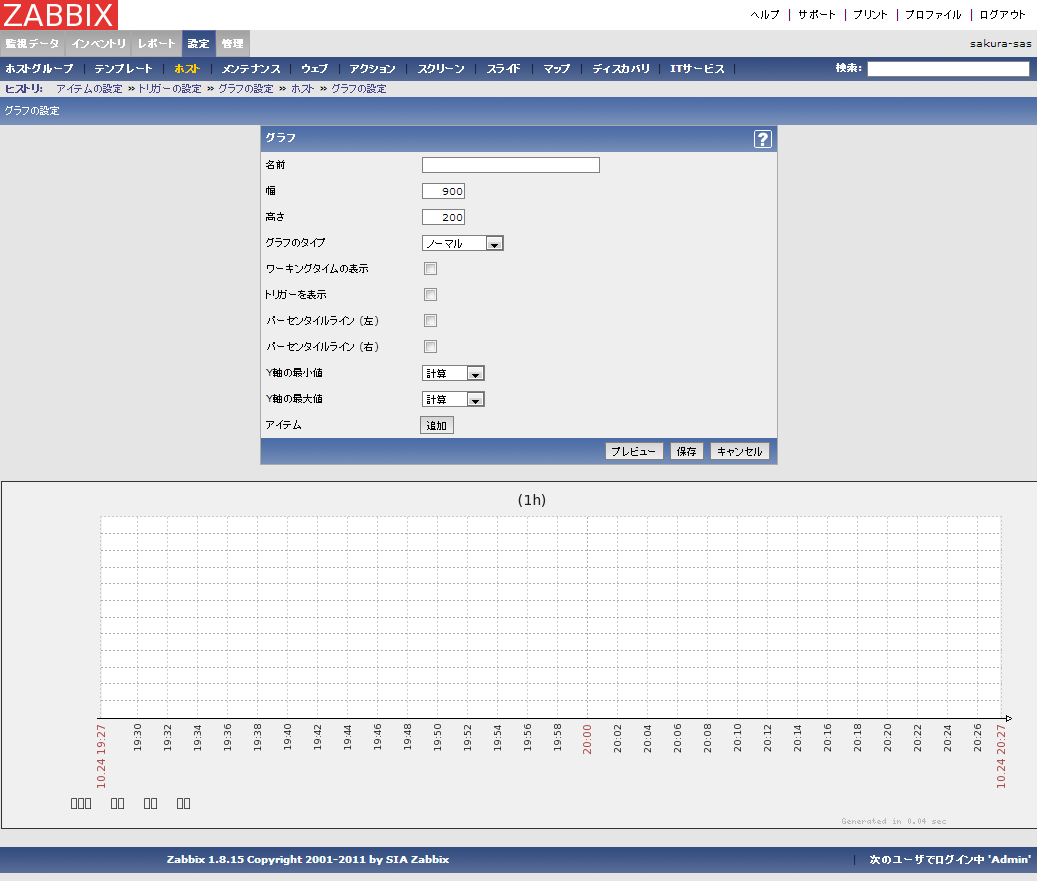
Task: Click the help question mark icon
Action: [x=763, y=139]
